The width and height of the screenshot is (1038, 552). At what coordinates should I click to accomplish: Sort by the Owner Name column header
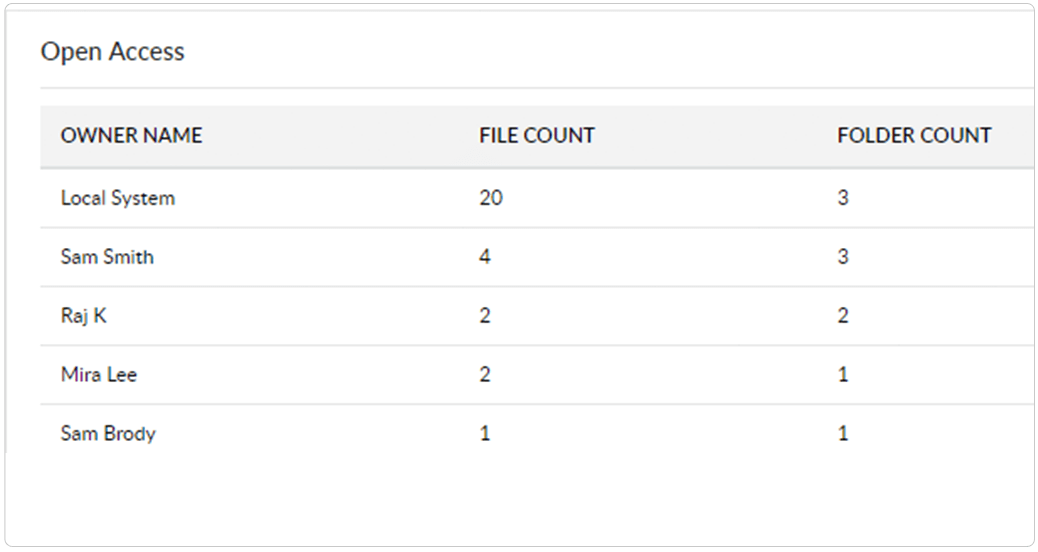point(131,135)
